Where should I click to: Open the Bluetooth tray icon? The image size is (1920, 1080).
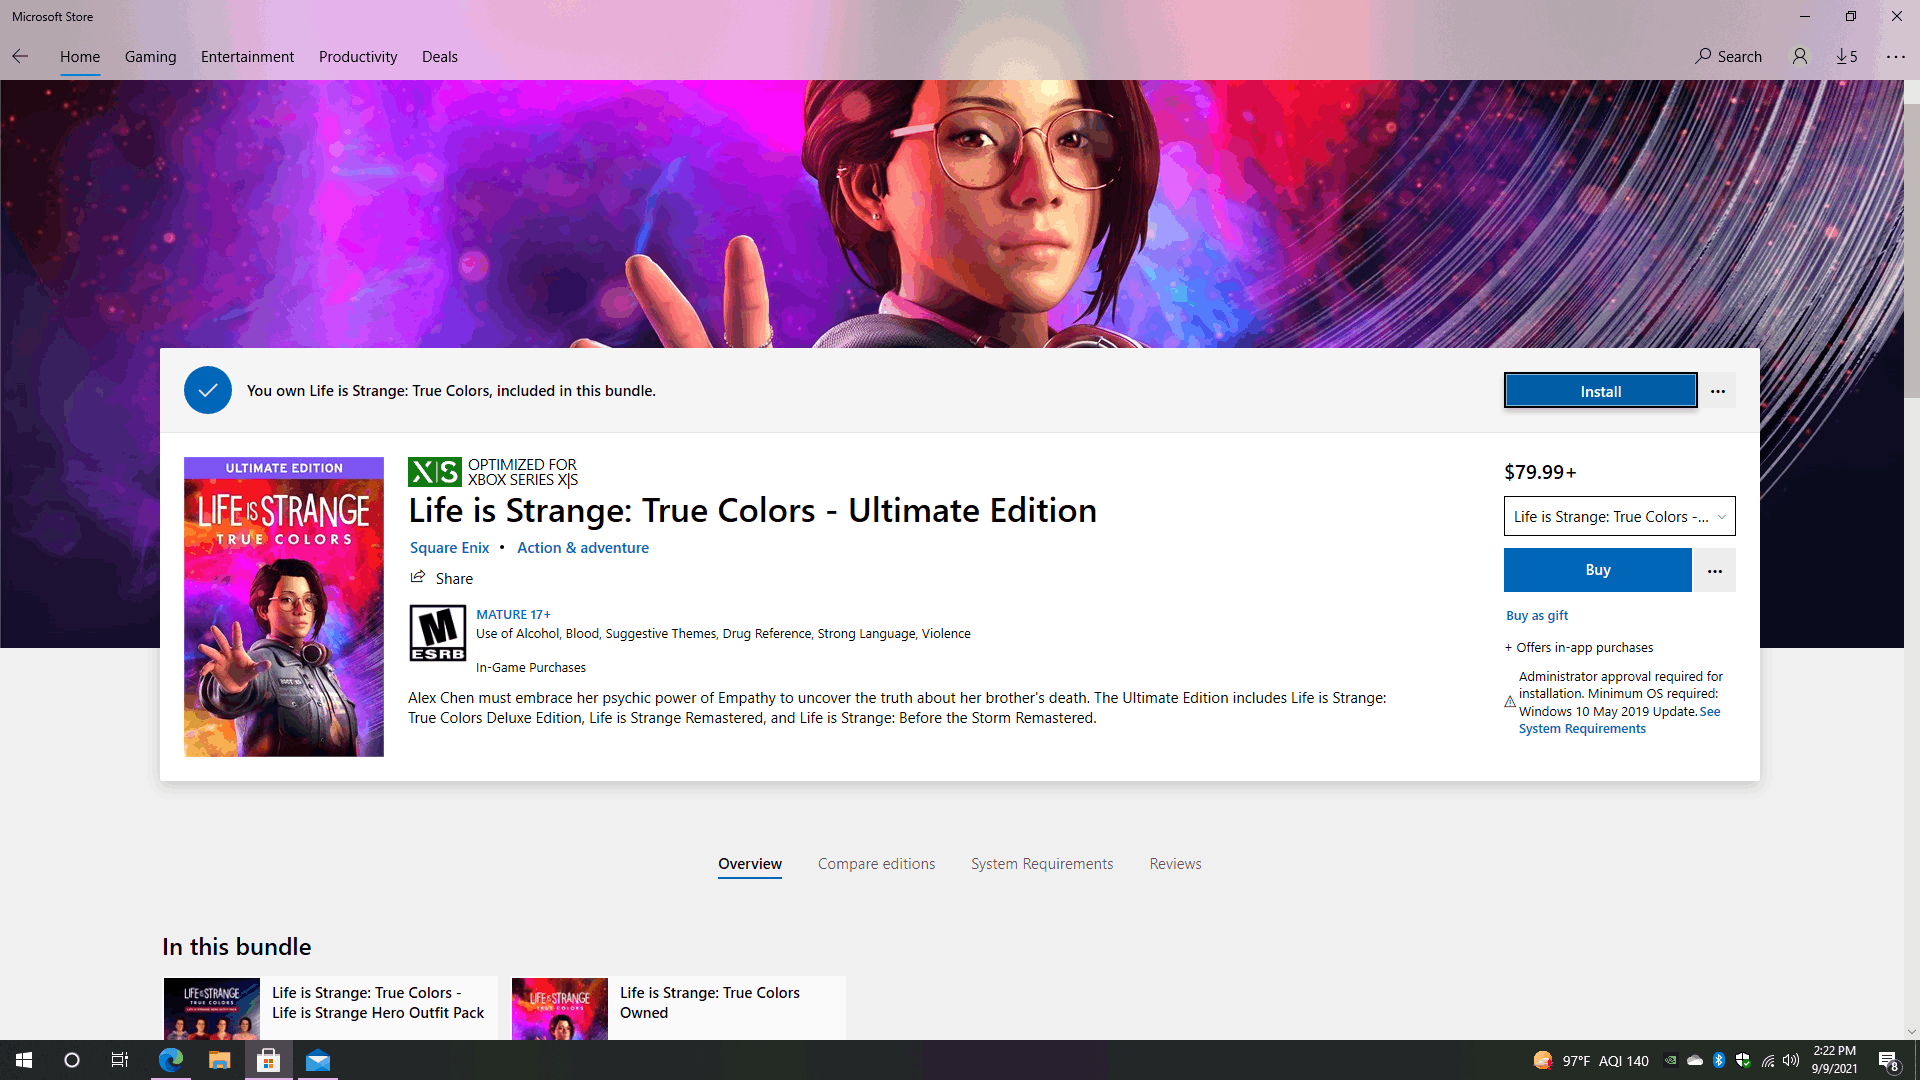point(1719,1060)
